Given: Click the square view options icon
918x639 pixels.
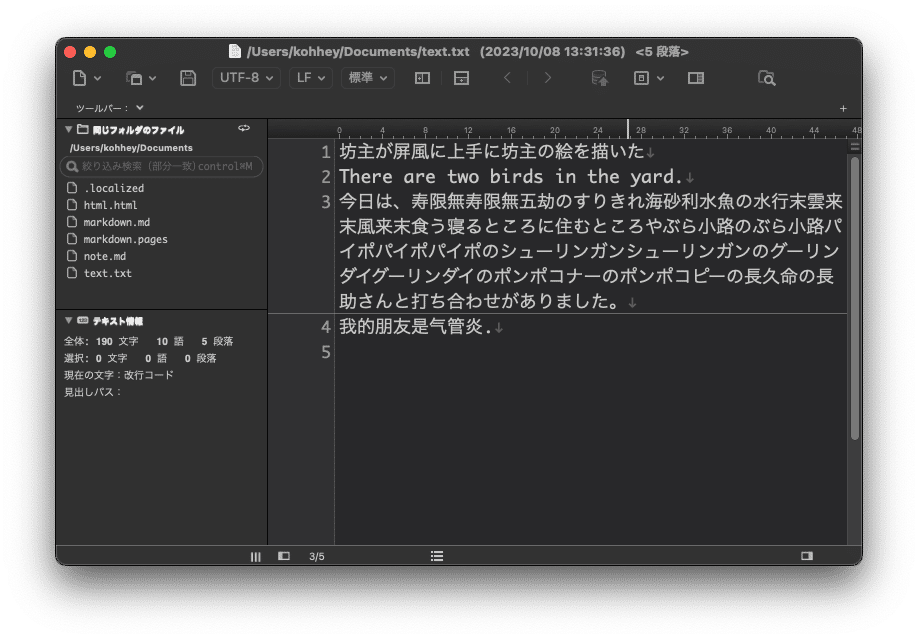Looking at the screenshot, I should pyautogui.click(x=642, y=78).
